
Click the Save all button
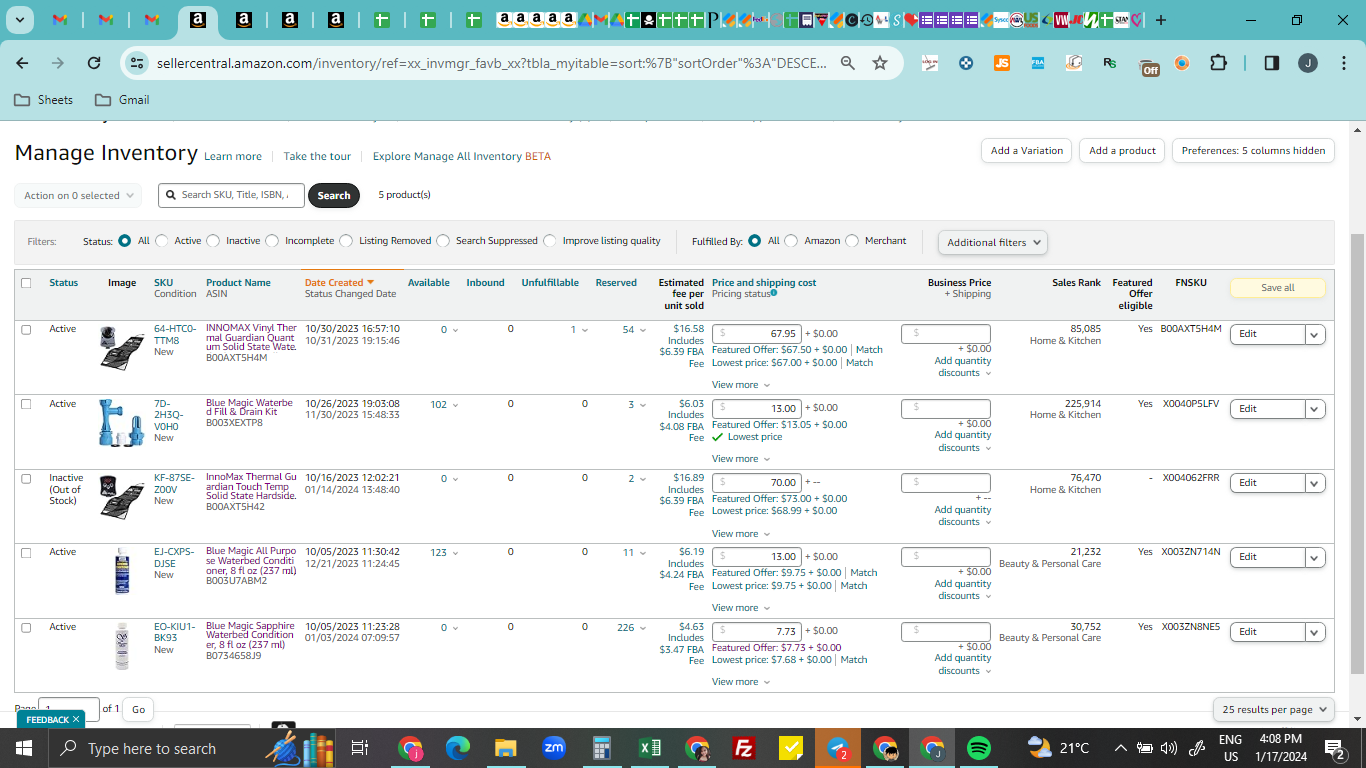click(x=1277, y=288)
